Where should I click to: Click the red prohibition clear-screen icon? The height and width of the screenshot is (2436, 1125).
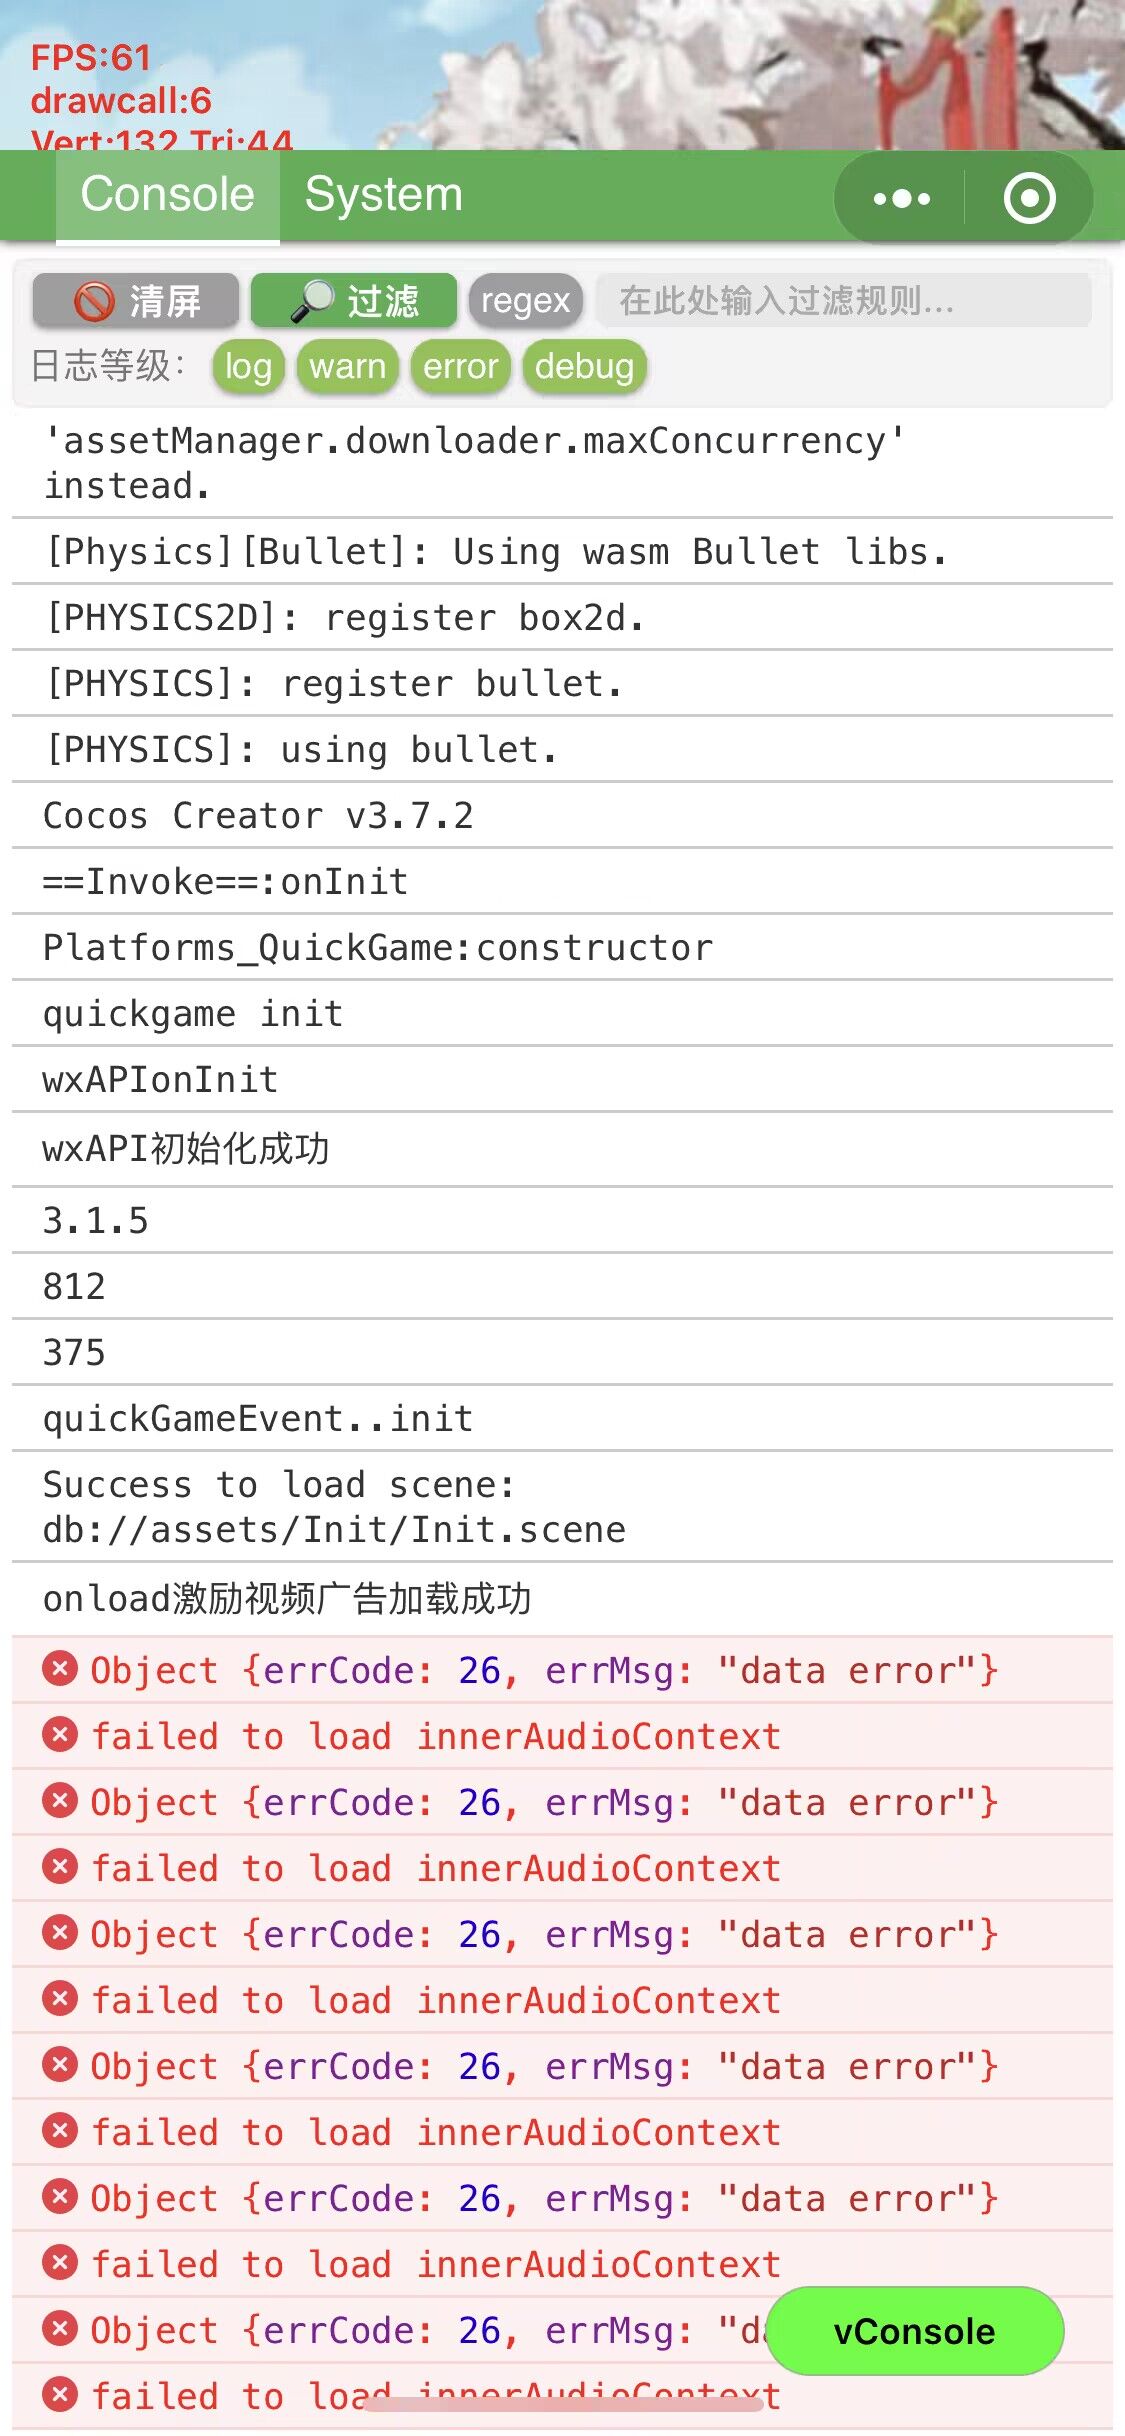coord(95,301)
